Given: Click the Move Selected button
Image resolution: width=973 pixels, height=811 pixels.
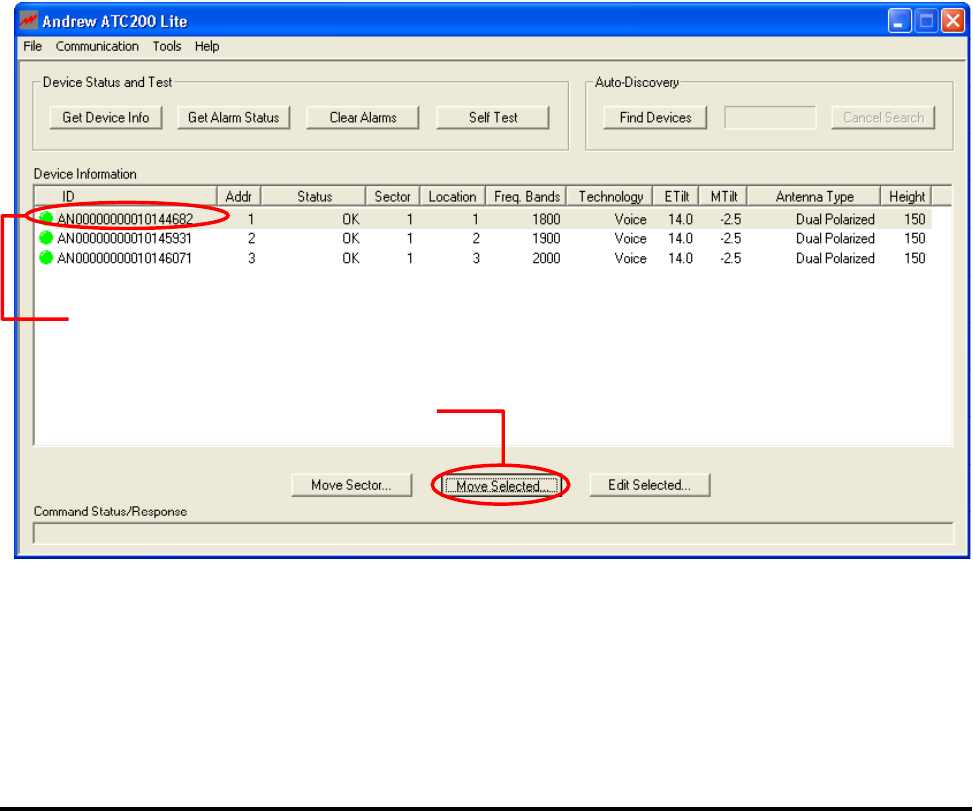Looking at the screenshot, I should (499, 486).
